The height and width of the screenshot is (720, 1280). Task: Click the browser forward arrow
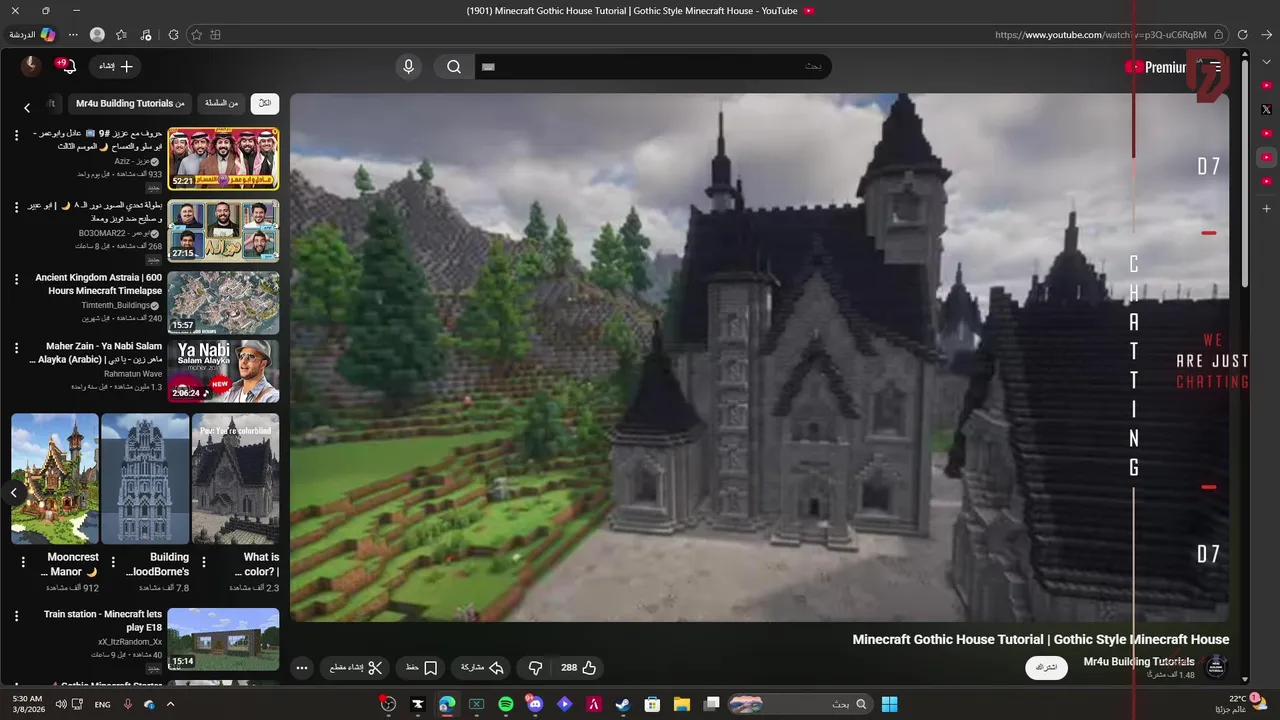(x=1266, y=35)
